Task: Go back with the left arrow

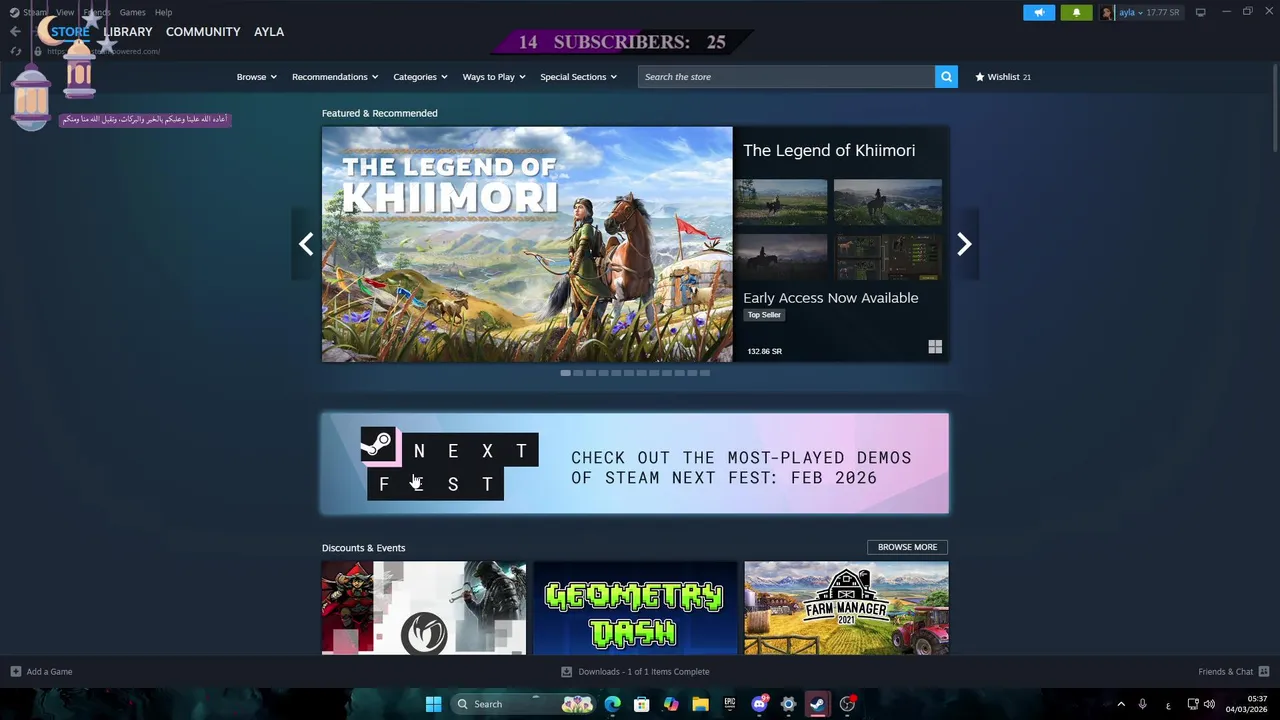Action: 15,32
